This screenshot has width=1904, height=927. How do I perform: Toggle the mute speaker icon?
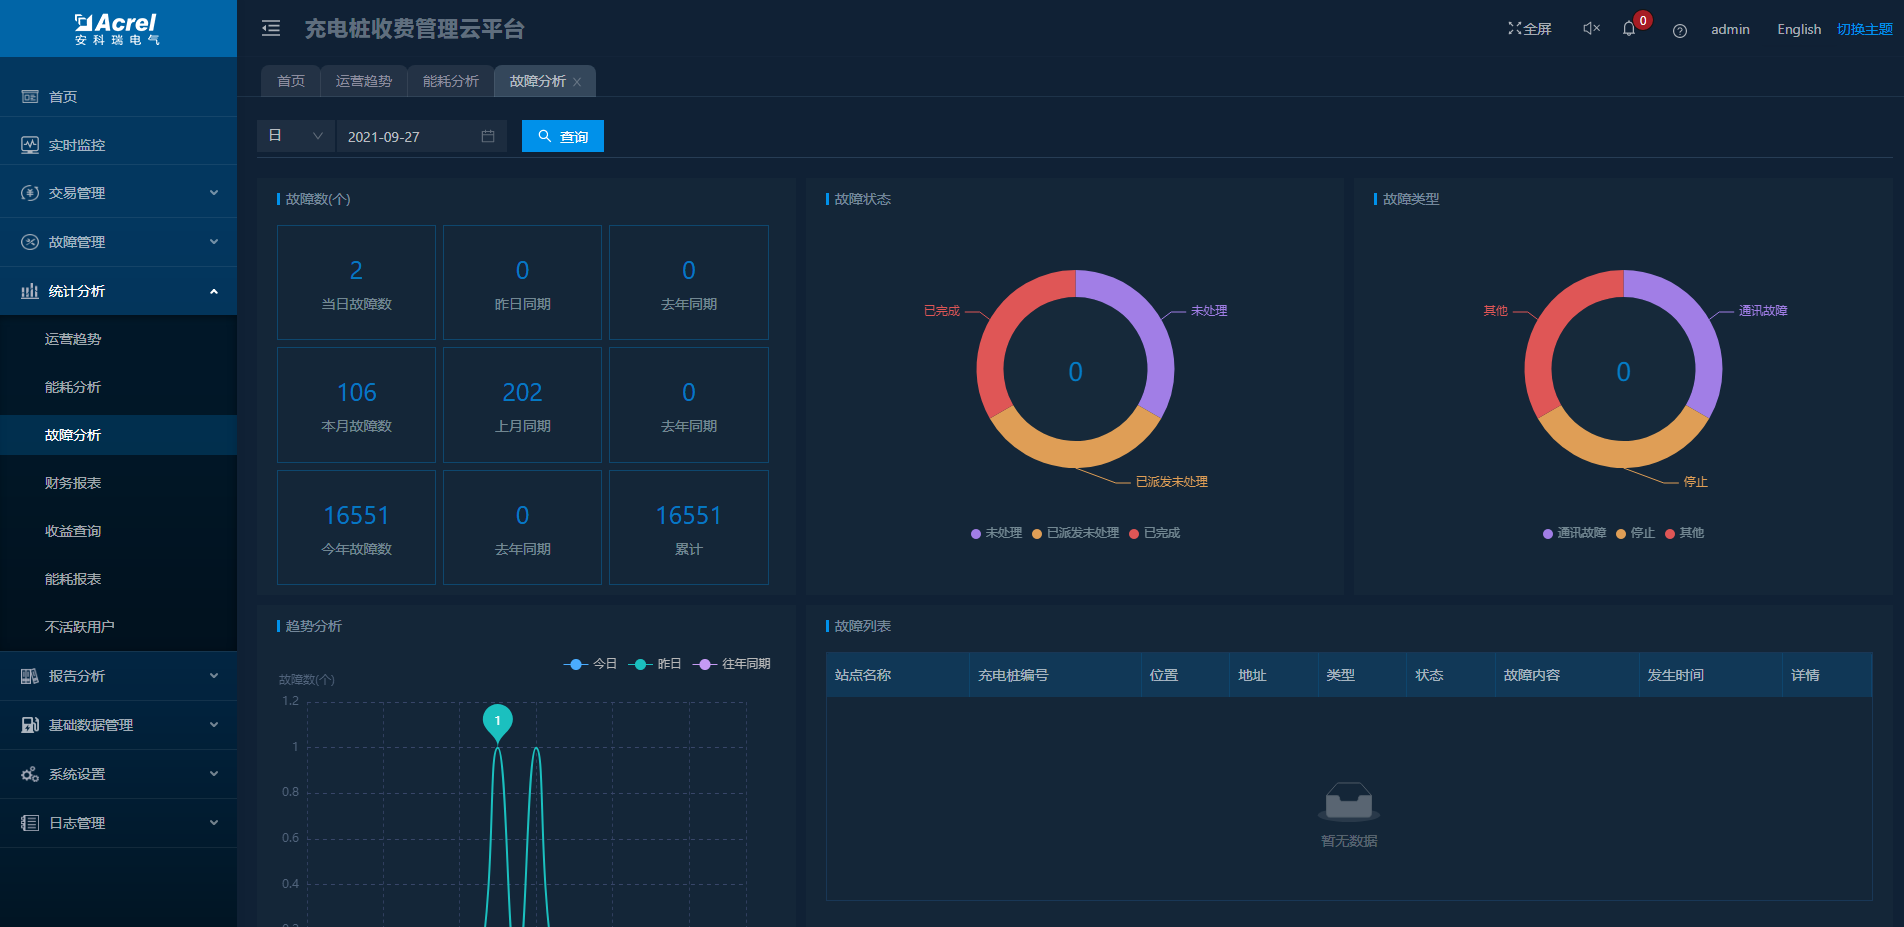point(1591,29)
